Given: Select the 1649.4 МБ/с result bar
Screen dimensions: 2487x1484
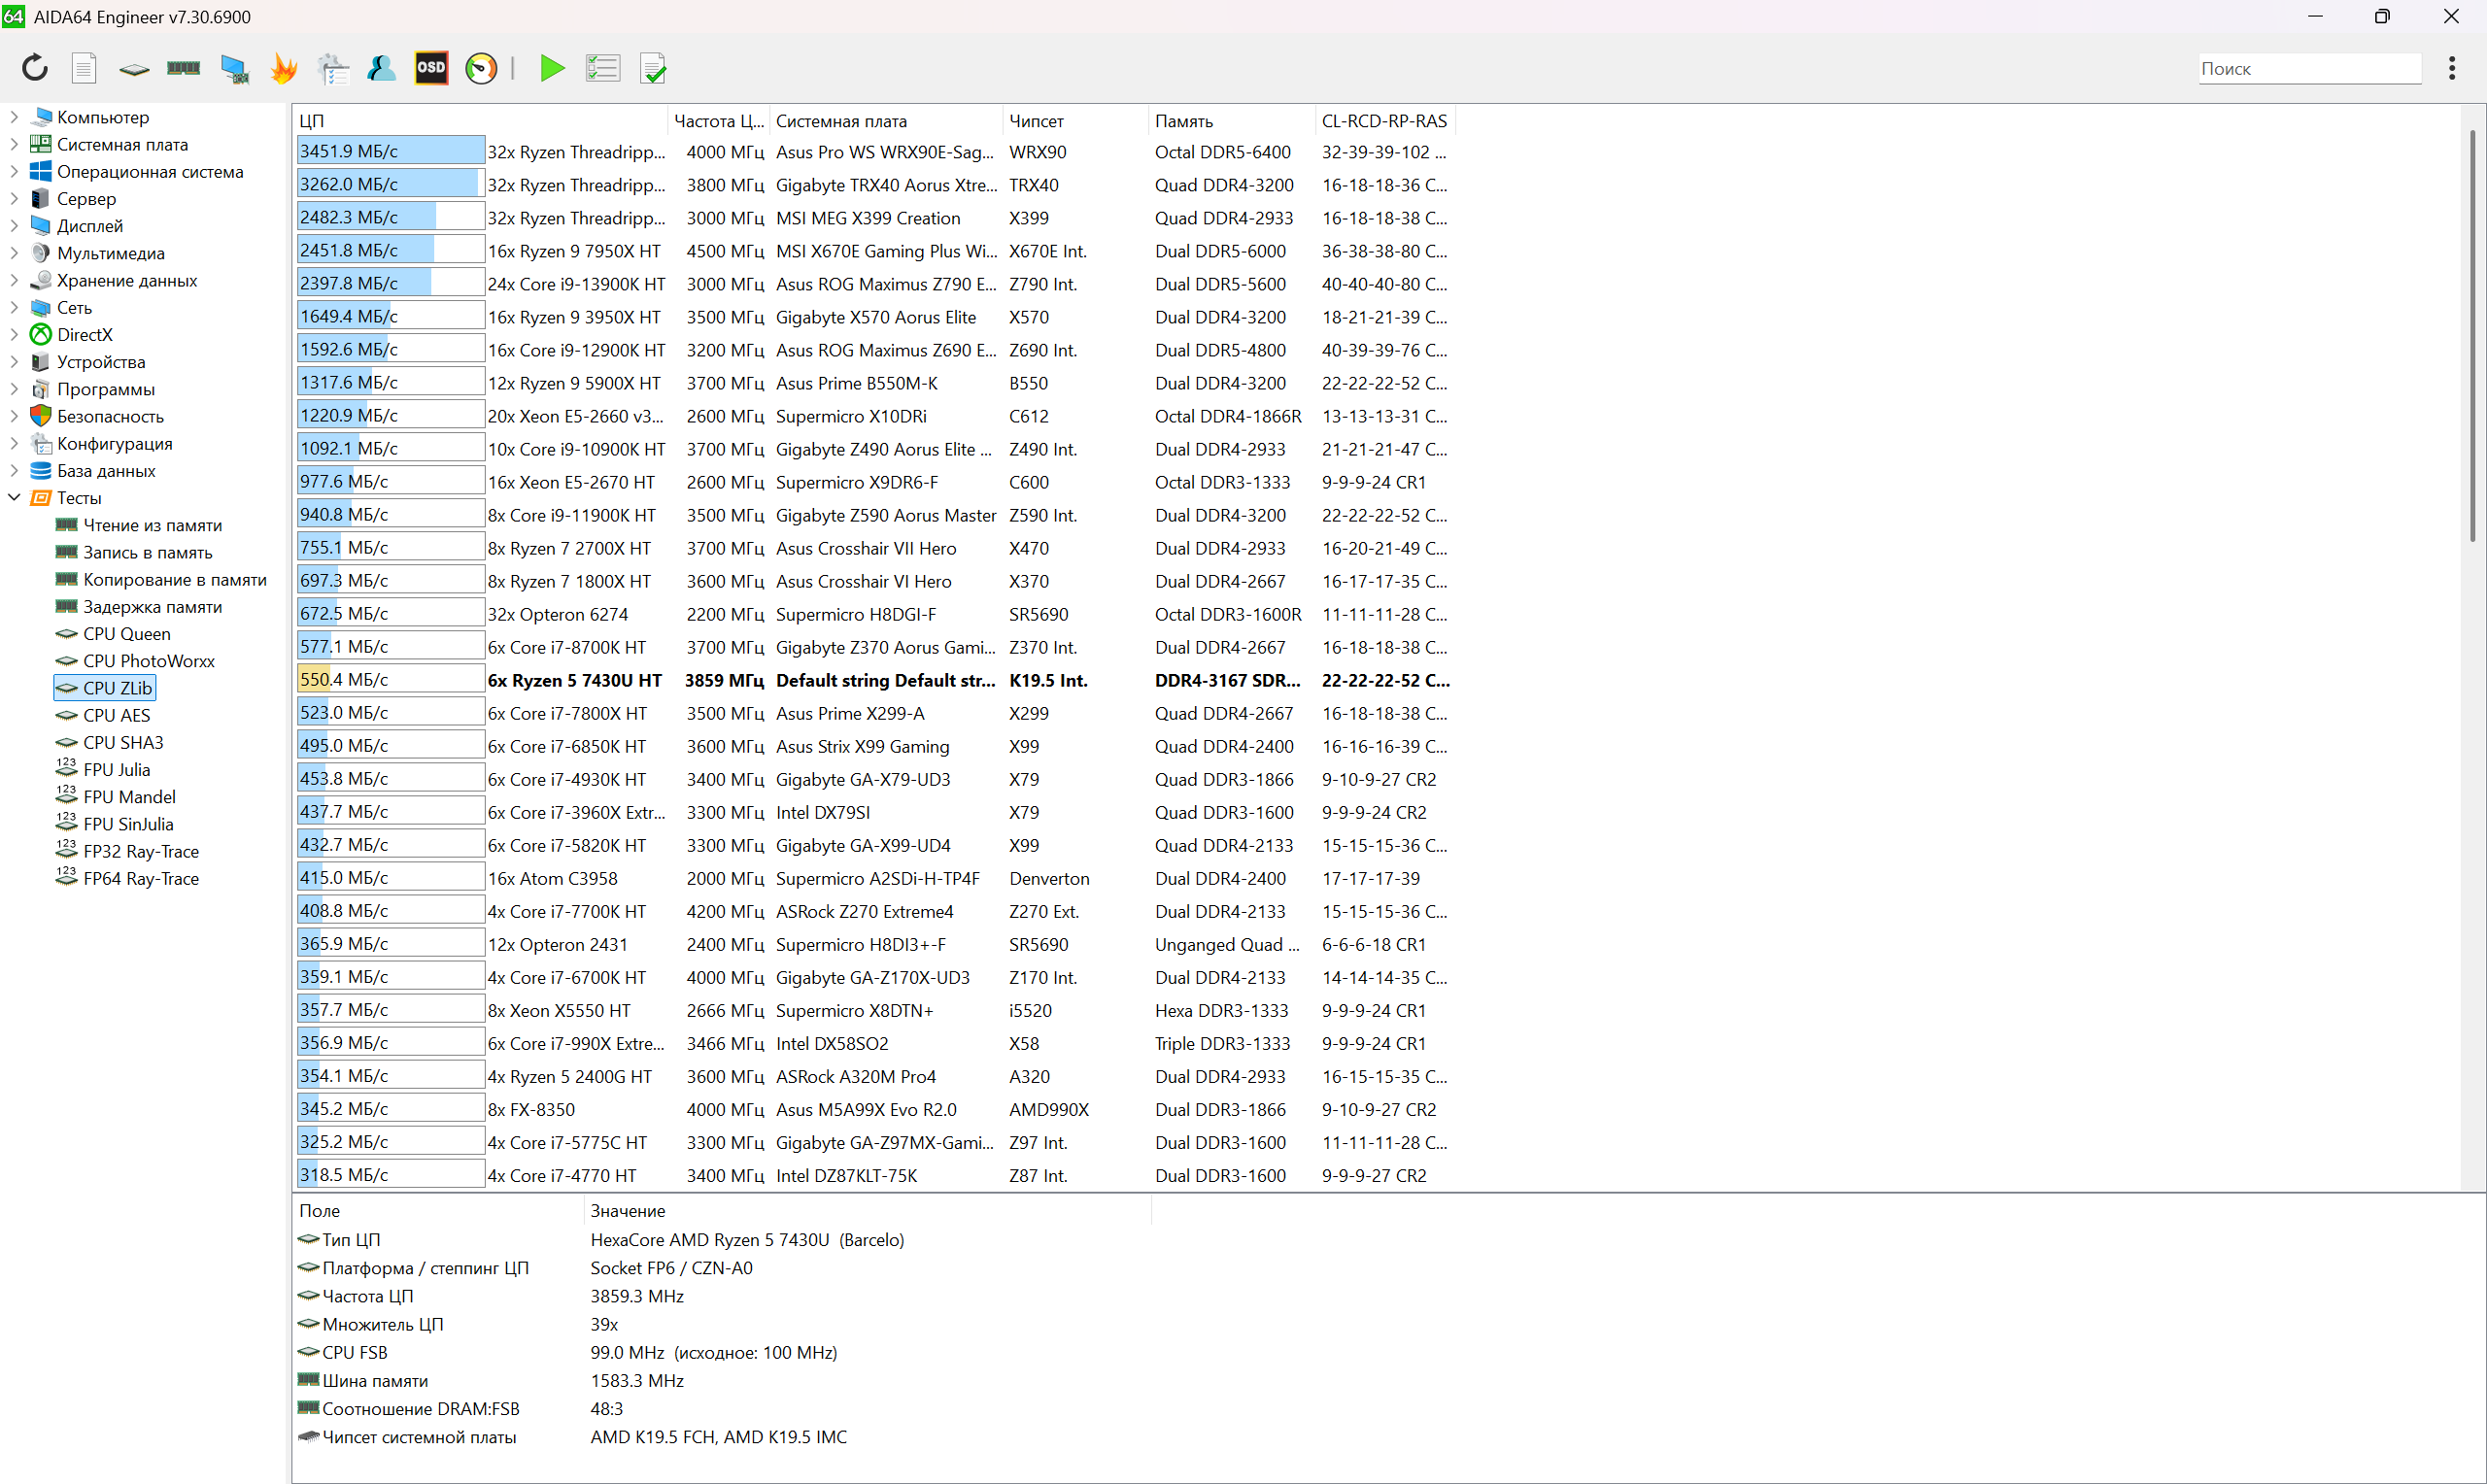Looking at the screenshot, I should click(390, 316).
